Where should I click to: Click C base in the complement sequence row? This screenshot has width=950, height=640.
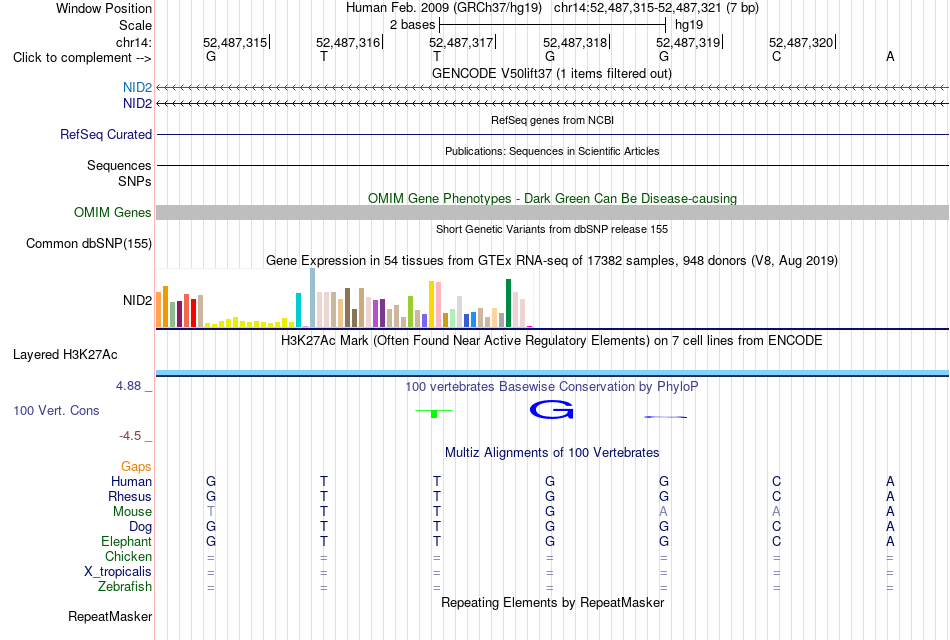tap(776, 57)
